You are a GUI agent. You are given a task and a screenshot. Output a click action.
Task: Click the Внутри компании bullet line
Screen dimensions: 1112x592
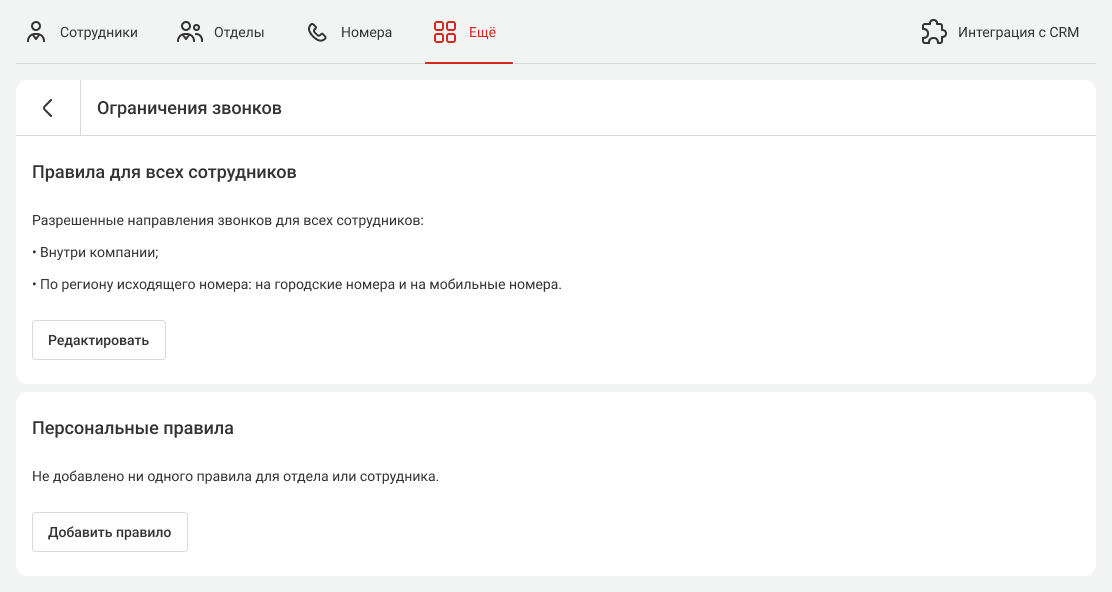click(96, 252)
